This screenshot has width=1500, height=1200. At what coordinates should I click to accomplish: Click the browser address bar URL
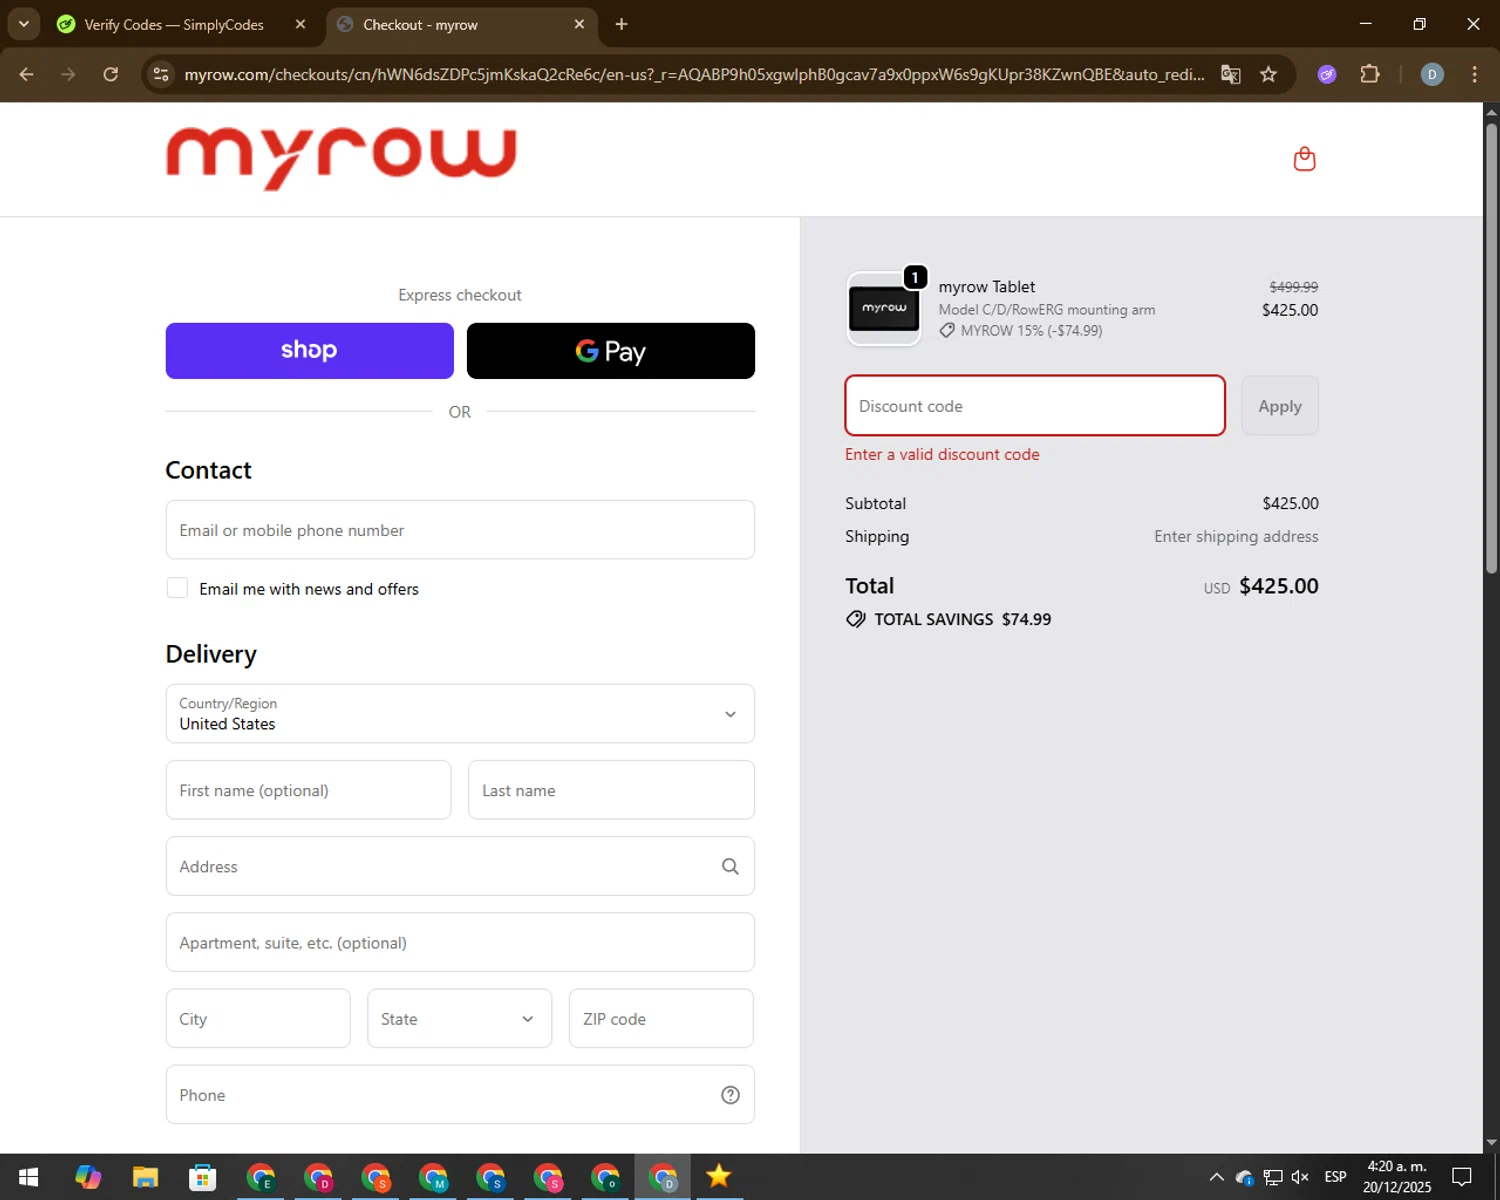coord(694,75)
